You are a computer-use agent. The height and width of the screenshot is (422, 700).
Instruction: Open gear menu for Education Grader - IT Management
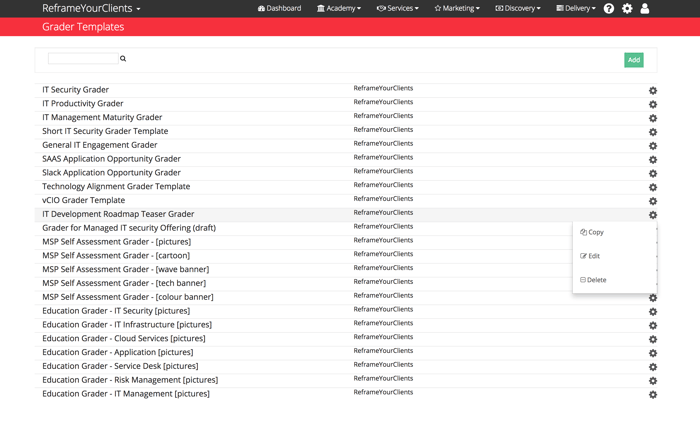click(653, 394)
